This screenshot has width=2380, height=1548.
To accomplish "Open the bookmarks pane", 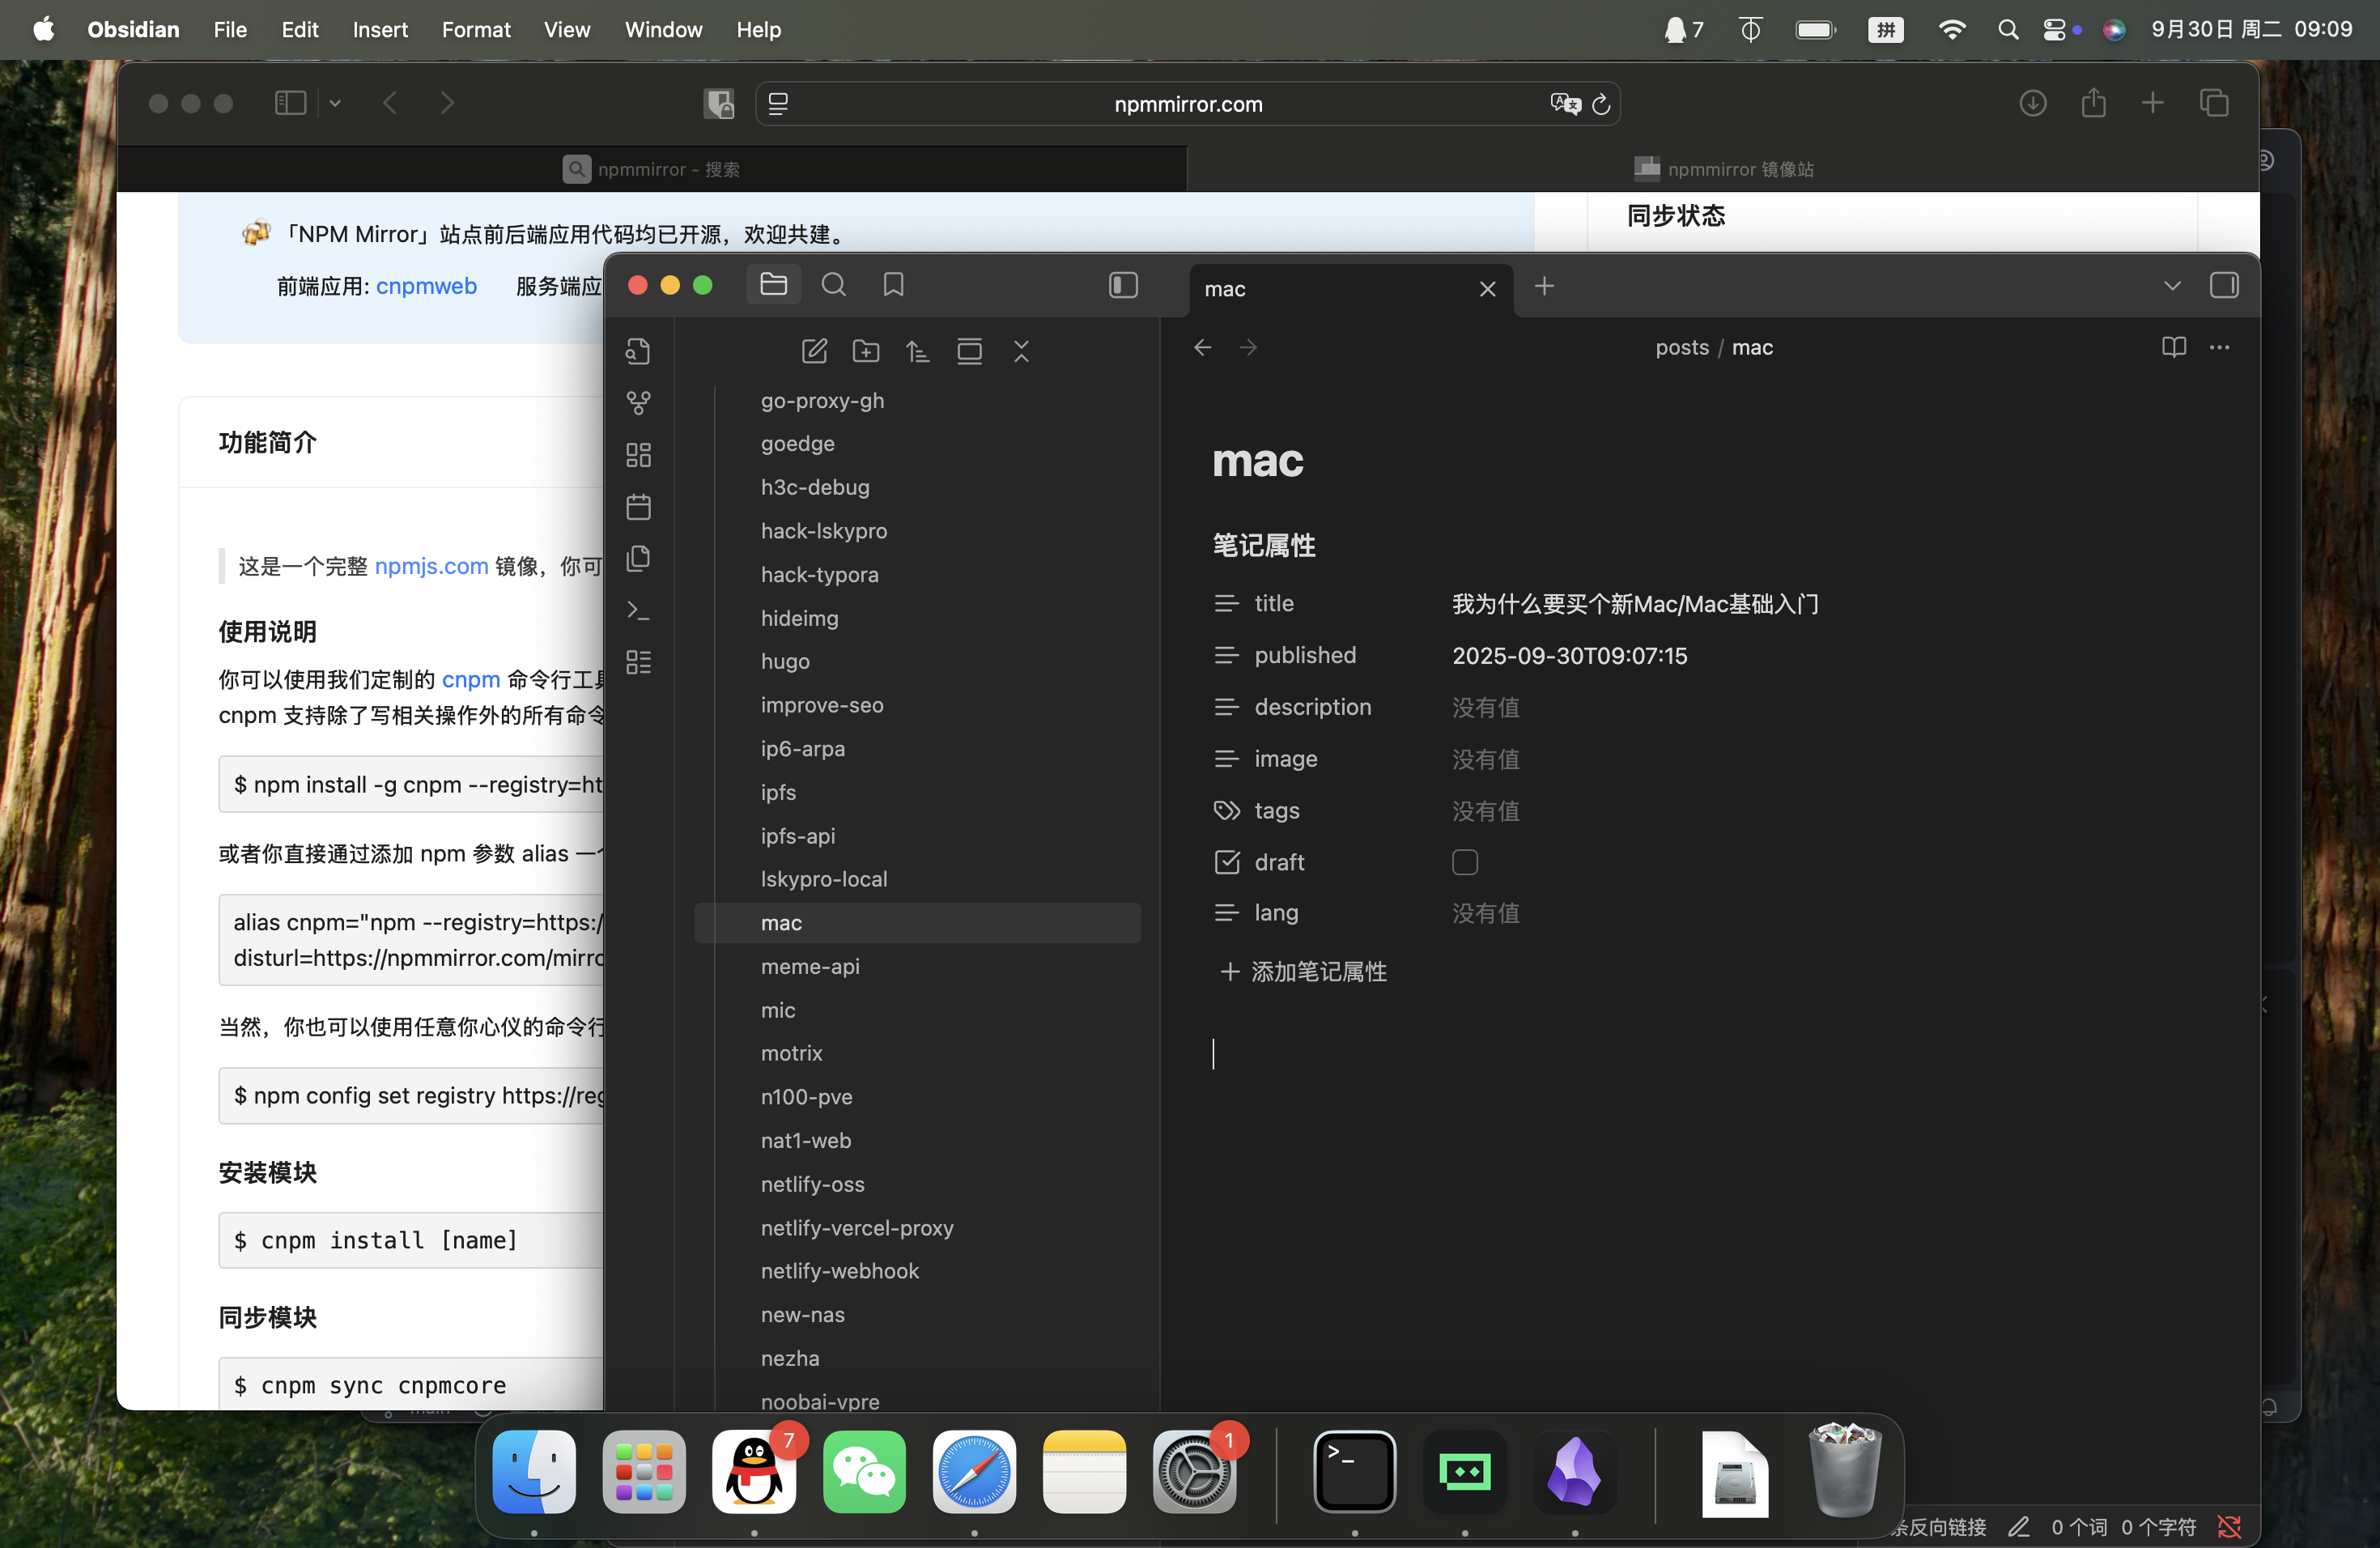I will tap(893, 285).
